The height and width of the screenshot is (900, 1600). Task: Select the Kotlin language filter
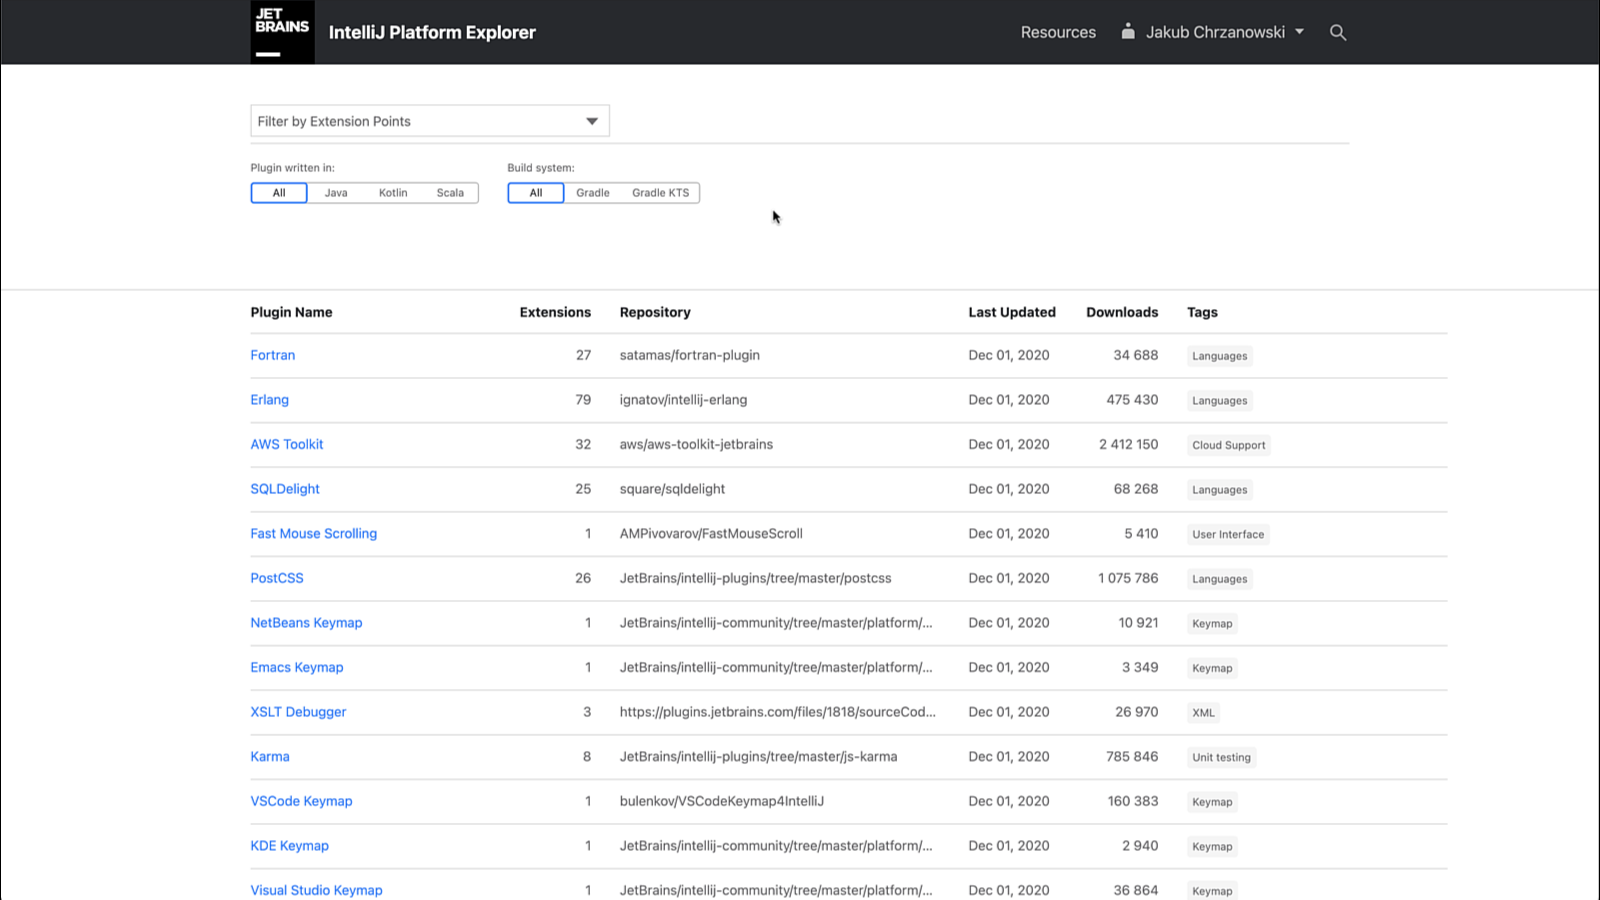[393, 193]
